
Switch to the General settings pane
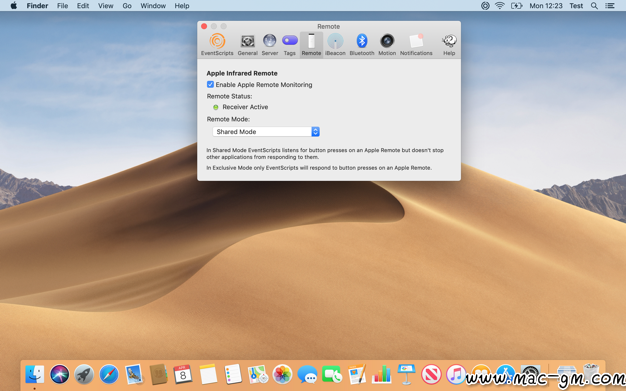click(248, 45)
